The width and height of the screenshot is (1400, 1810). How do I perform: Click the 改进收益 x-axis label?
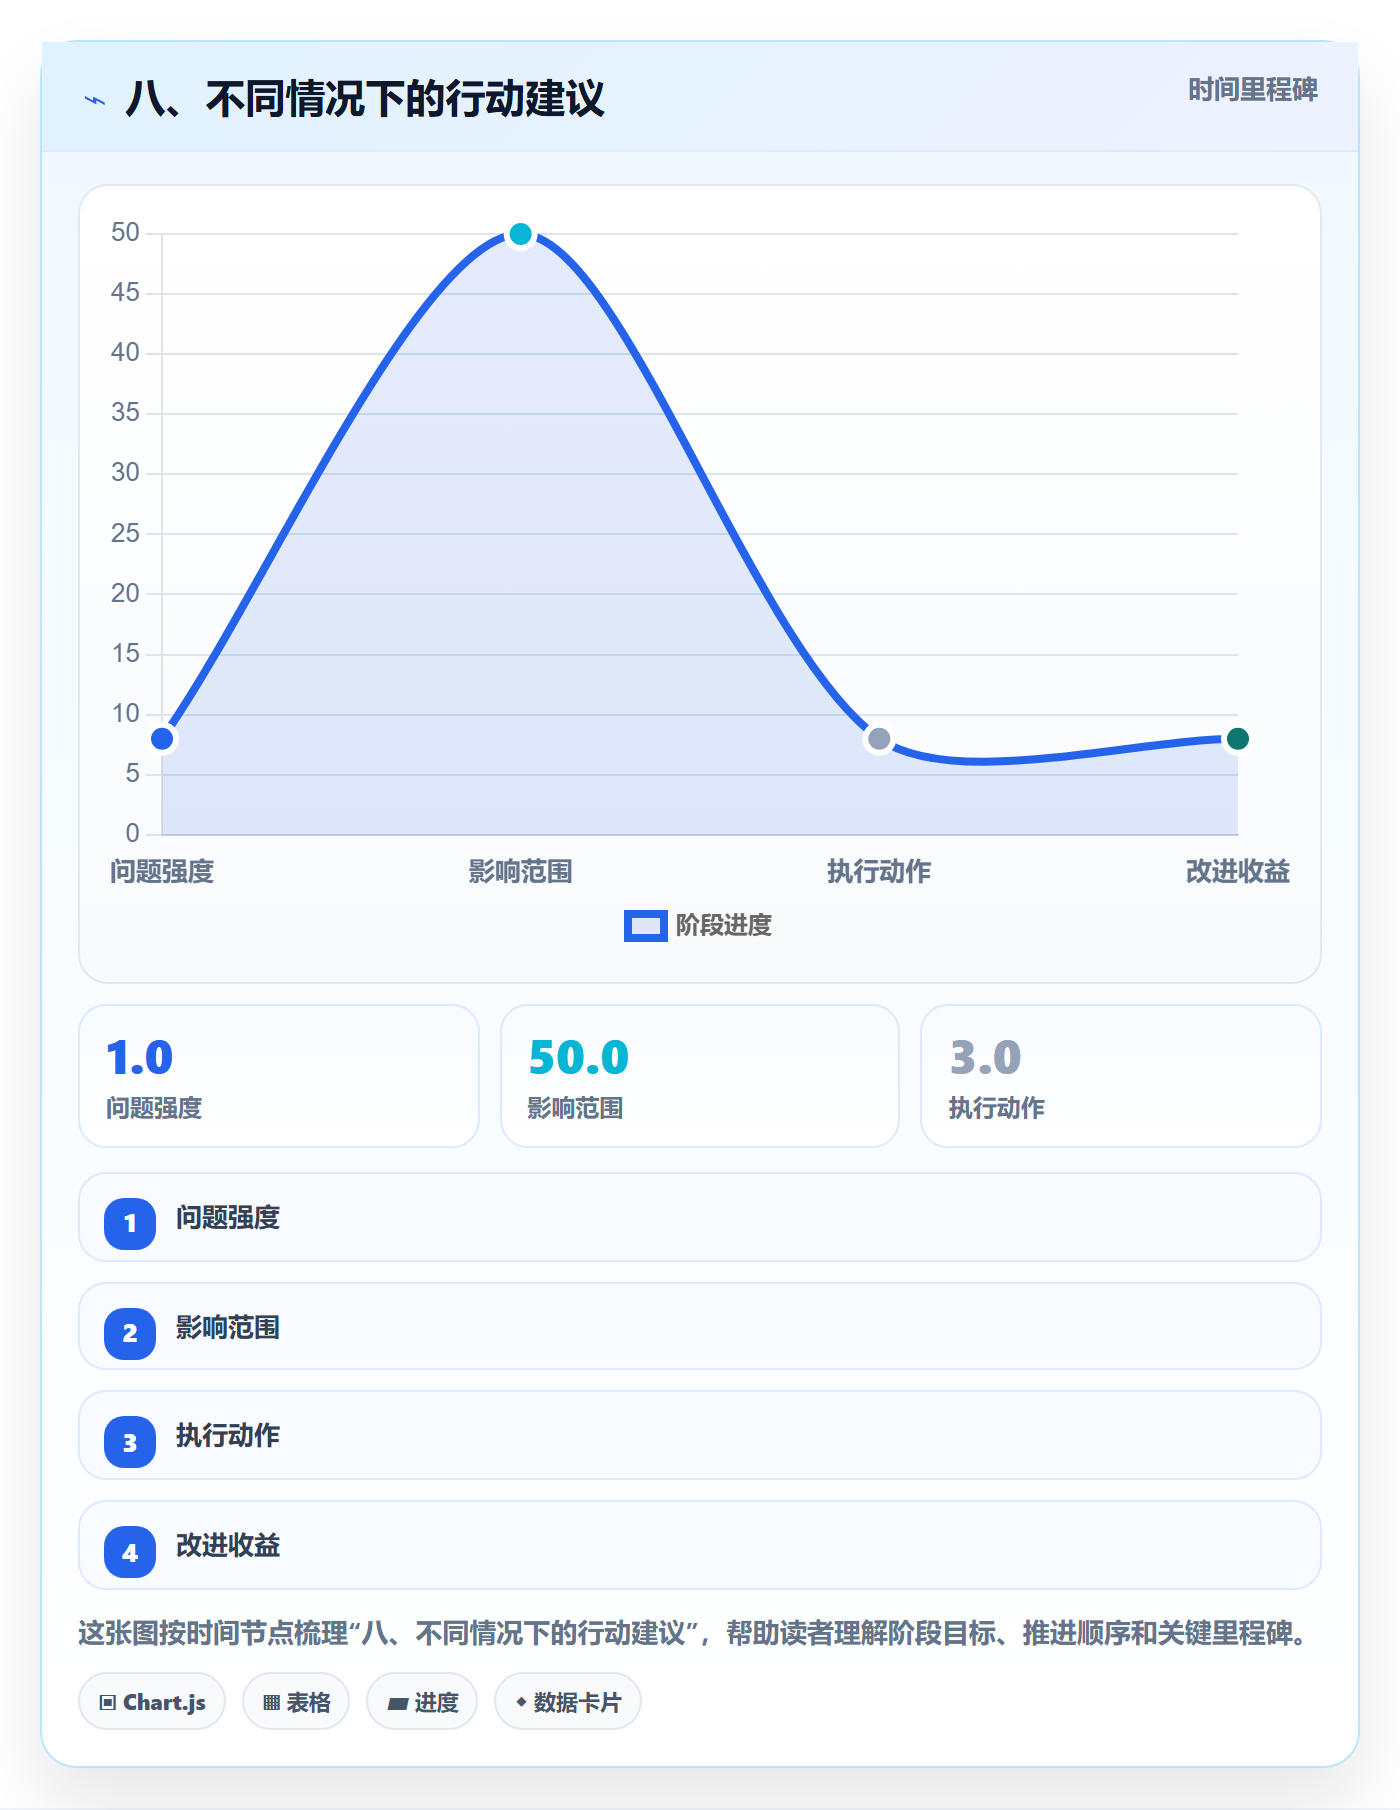tap(1237, 871)
